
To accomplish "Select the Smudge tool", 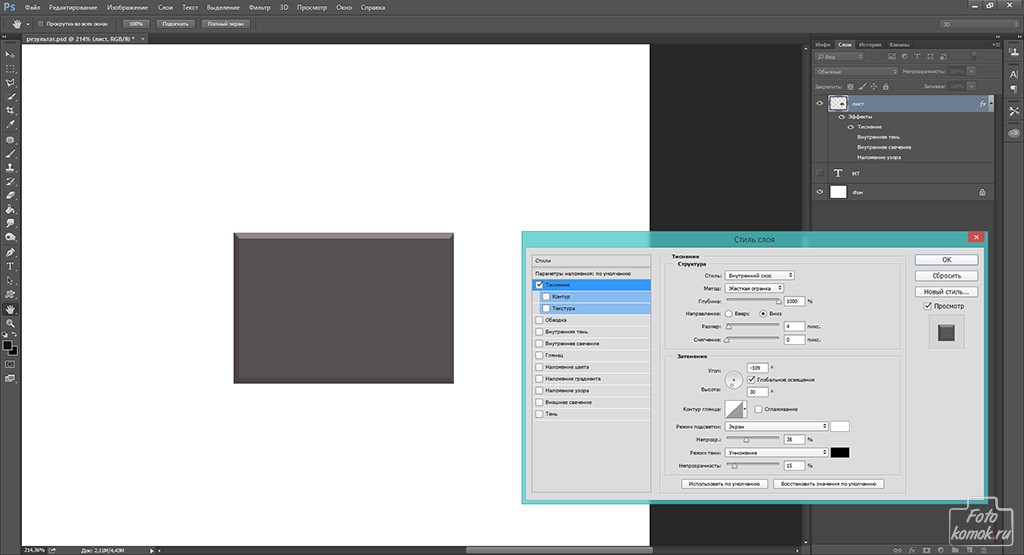I will click(10, 223).
